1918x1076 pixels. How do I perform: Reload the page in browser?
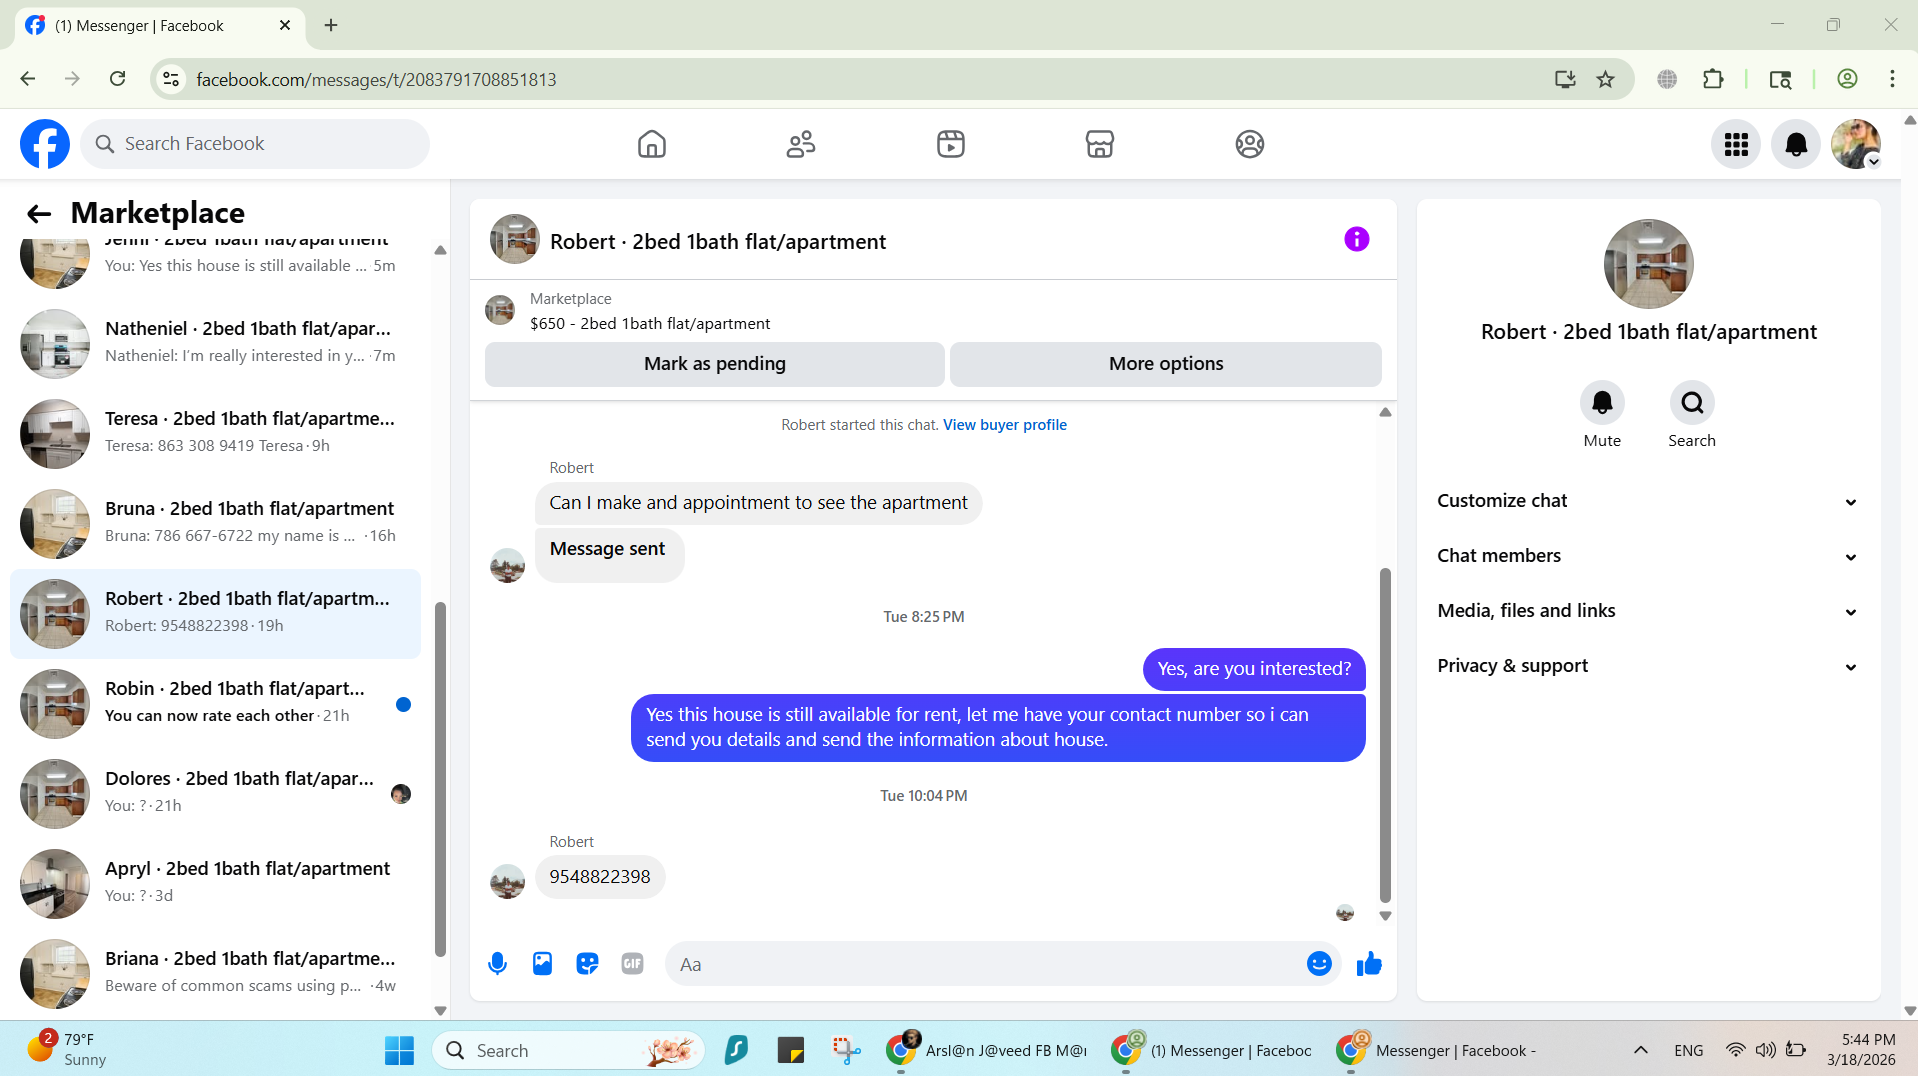(x=117, y=79)
